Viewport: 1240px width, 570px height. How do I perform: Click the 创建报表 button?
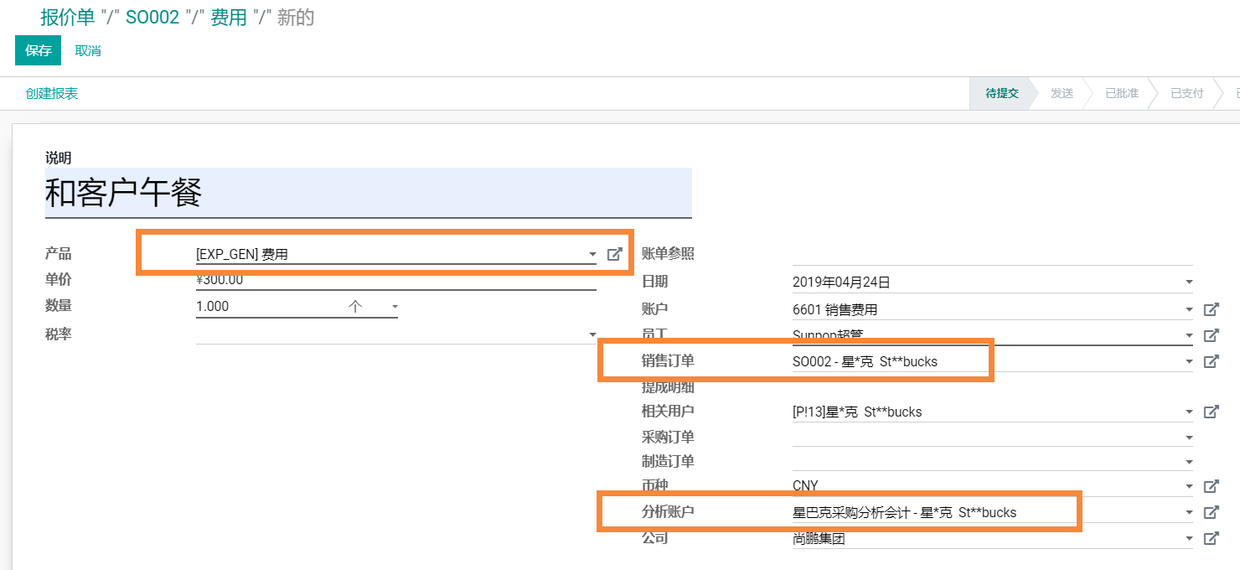52,93
